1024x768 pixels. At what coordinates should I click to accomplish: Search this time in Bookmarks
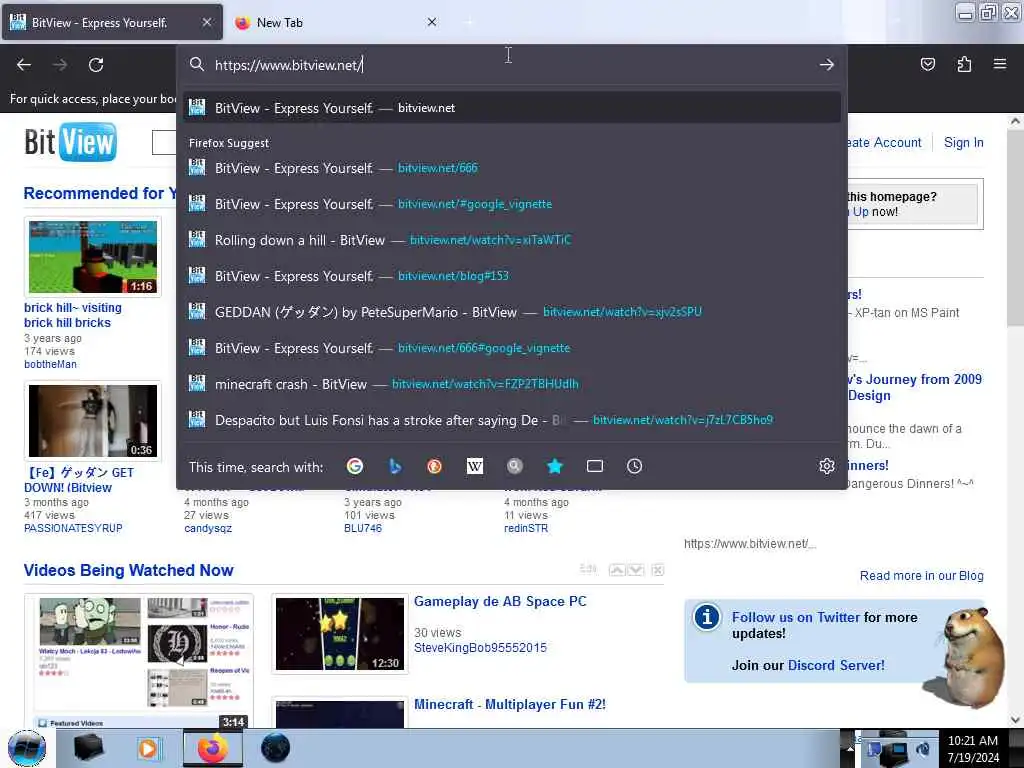554,466
